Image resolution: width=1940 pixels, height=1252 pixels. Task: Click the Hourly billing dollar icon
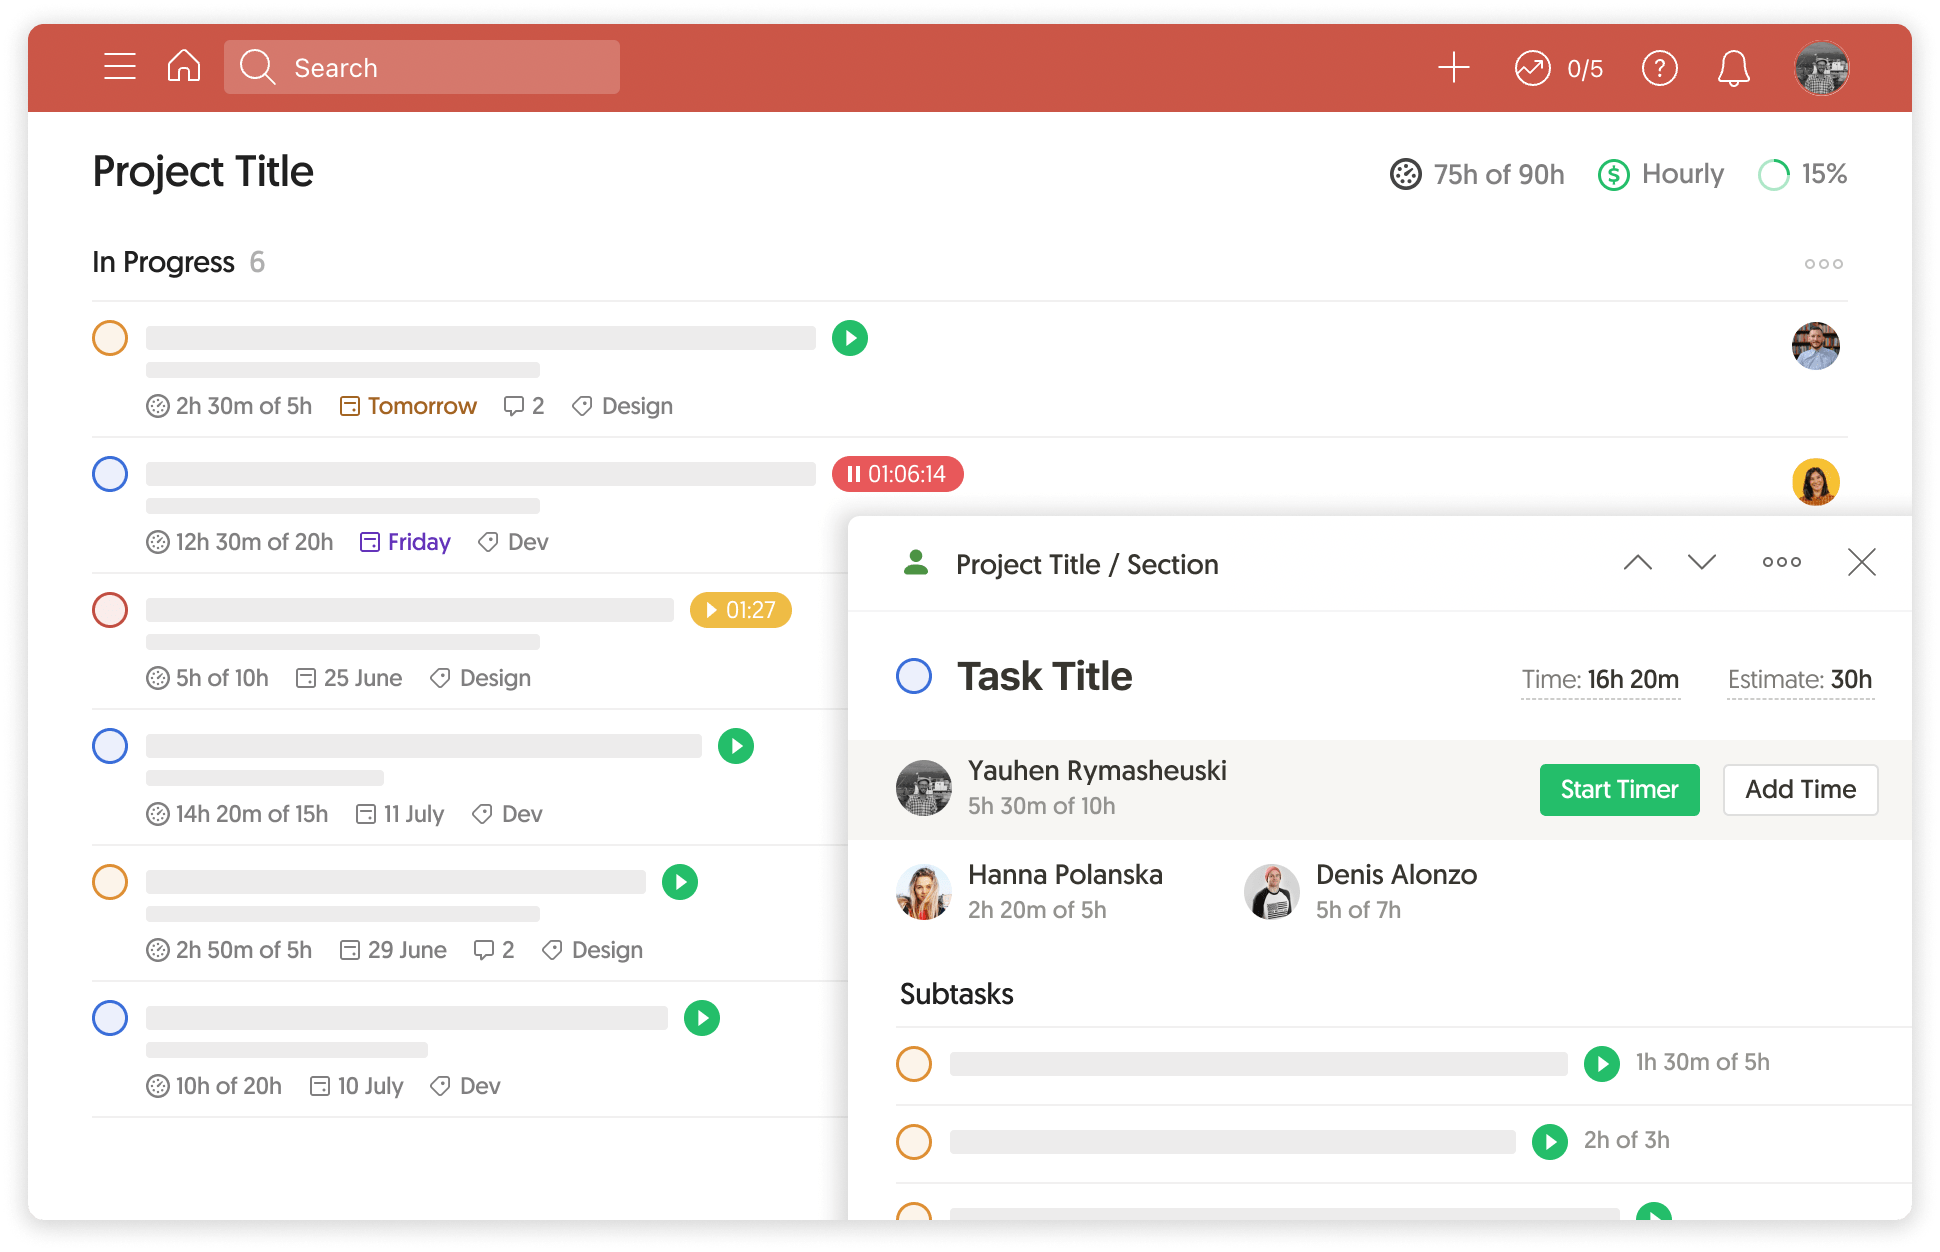[x=1613, y=174]
